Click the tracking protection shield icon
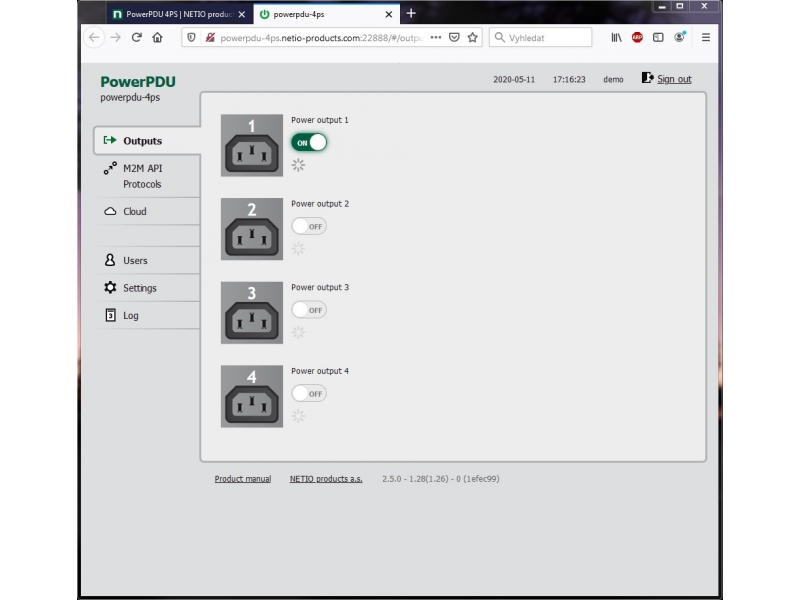Viewport: 800px width, 600px height. [x=191, y=37]
